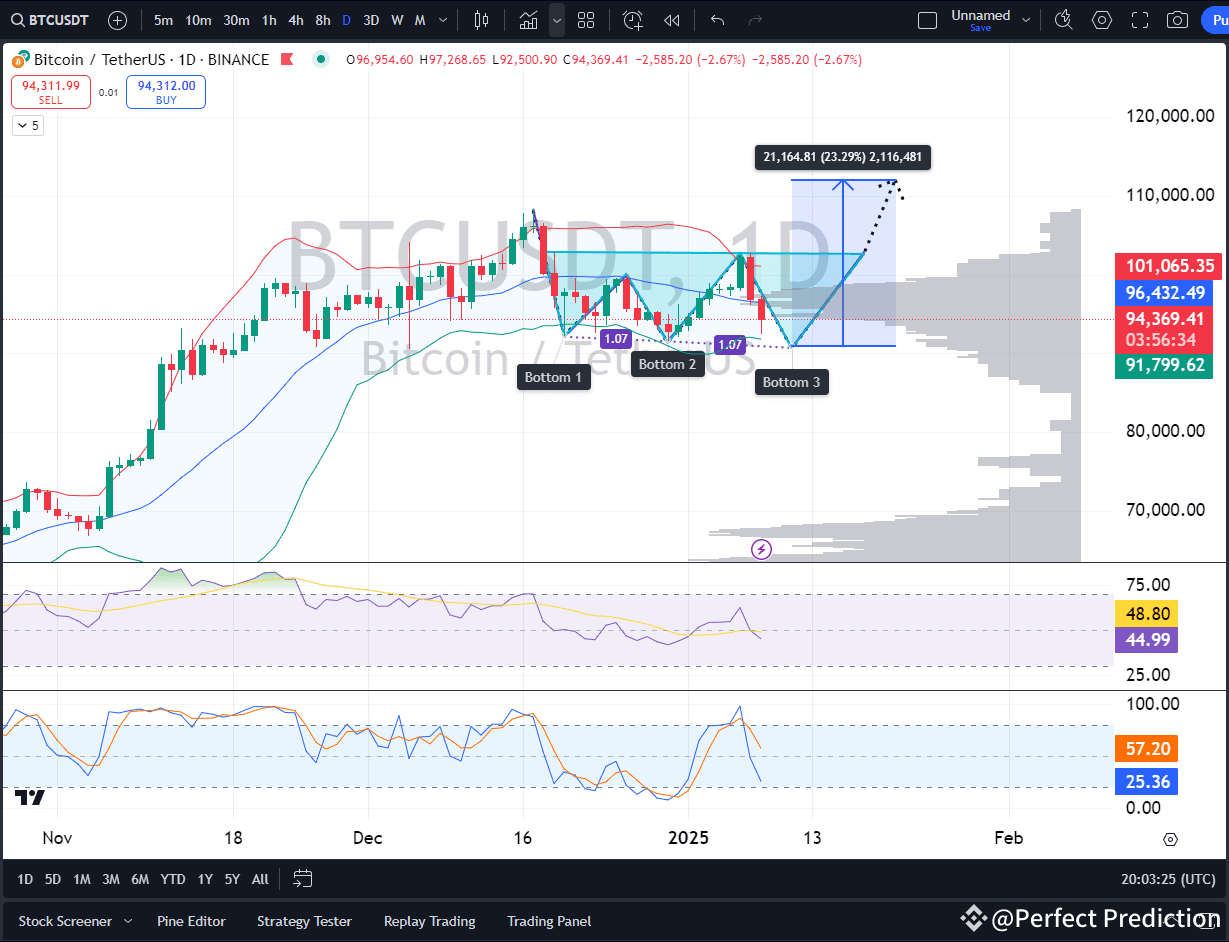
Task: Switch to 8h interval
Action: (x=323, y=20)
